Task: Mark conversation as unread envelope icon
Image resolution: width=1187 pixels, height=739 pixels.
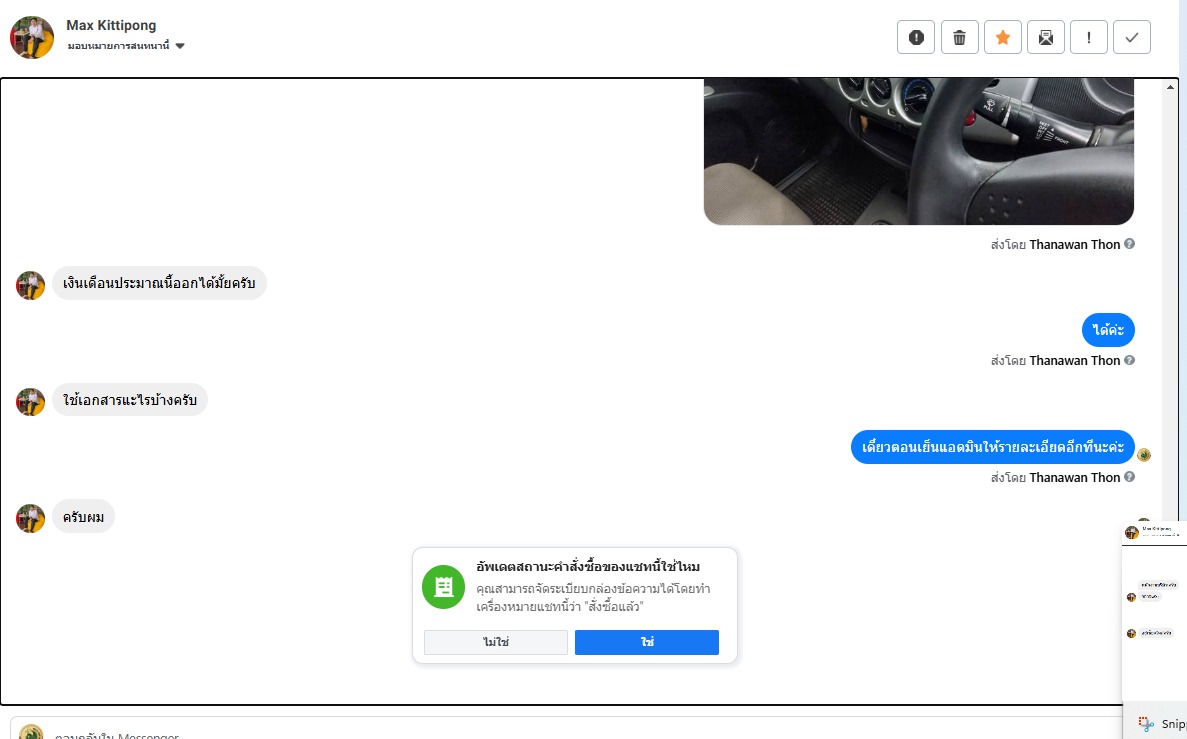Action: click(1045, 37)
